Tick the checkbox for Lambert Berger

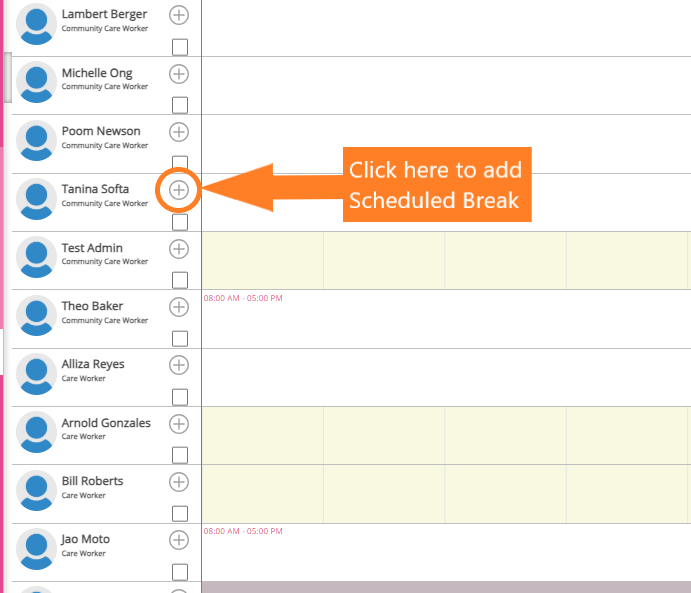click(180, 47)
